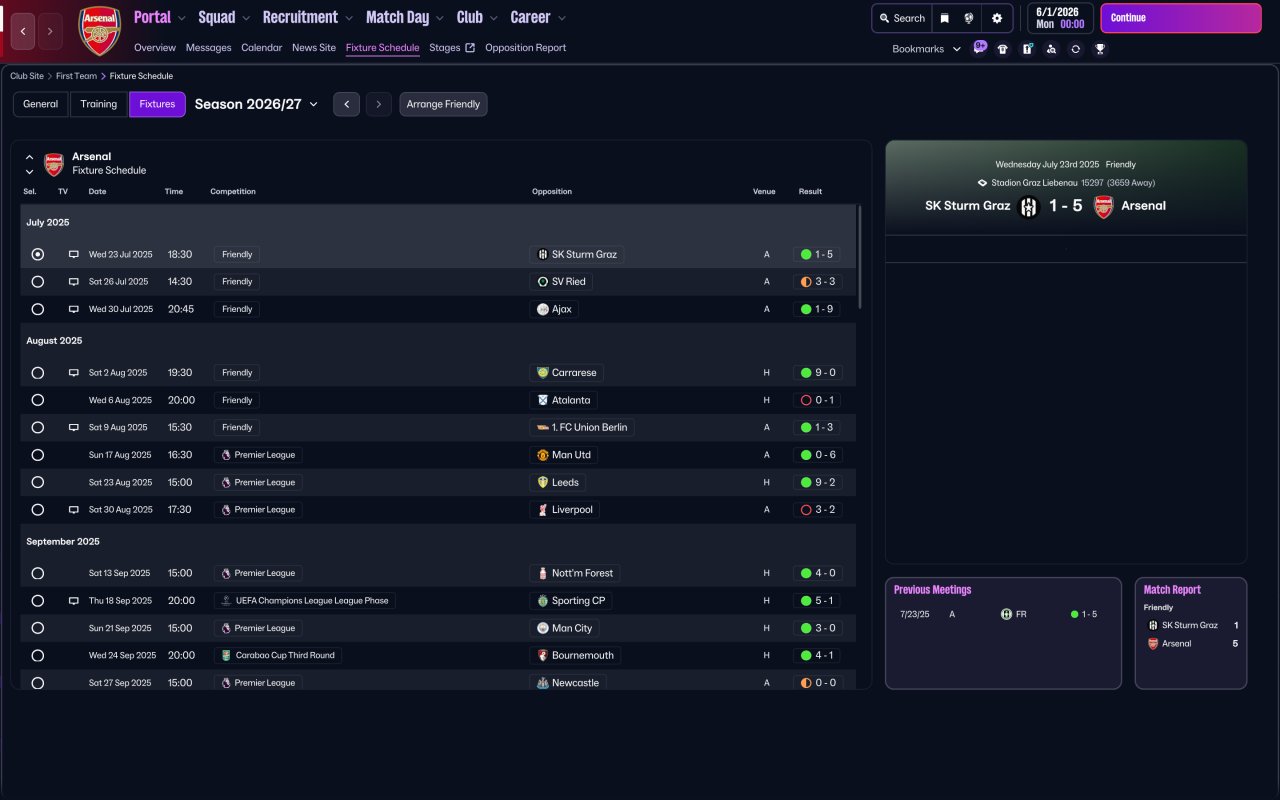The height and width of the screenshot is (800, 1280).
Task: Click the tactics board shortcut icon
Action: 1027,49
